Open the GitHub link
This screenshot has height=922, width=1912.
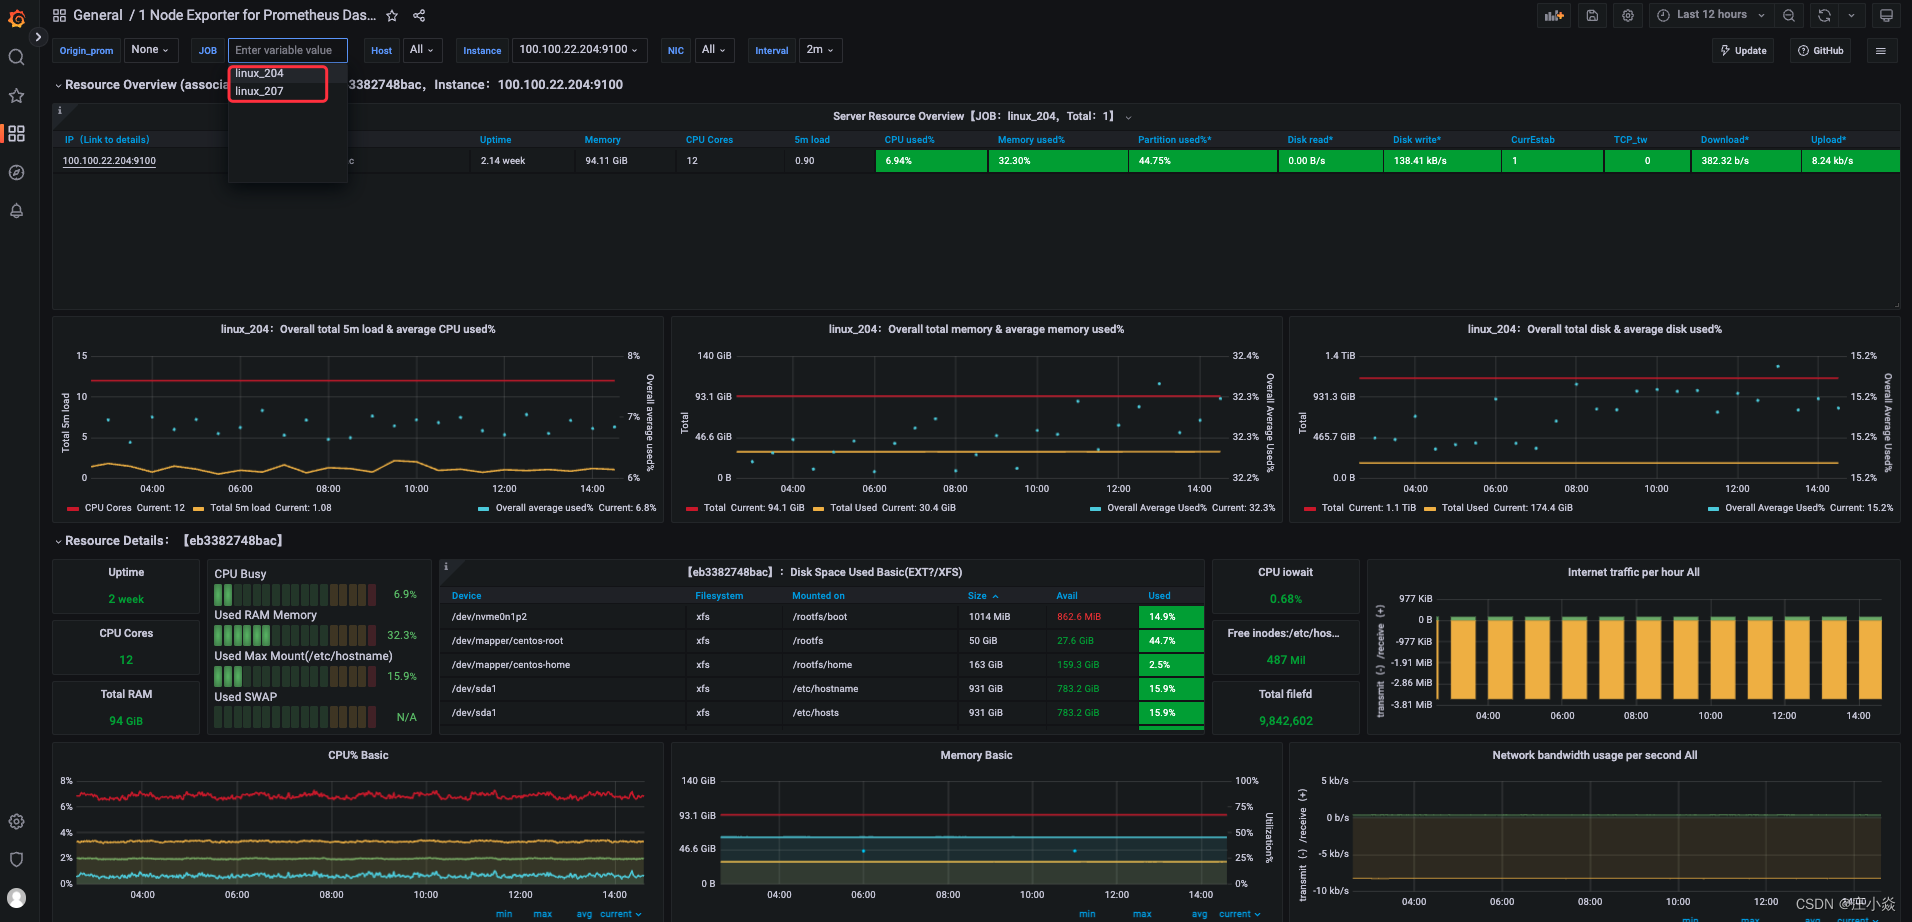click(x=1820, y=50)
